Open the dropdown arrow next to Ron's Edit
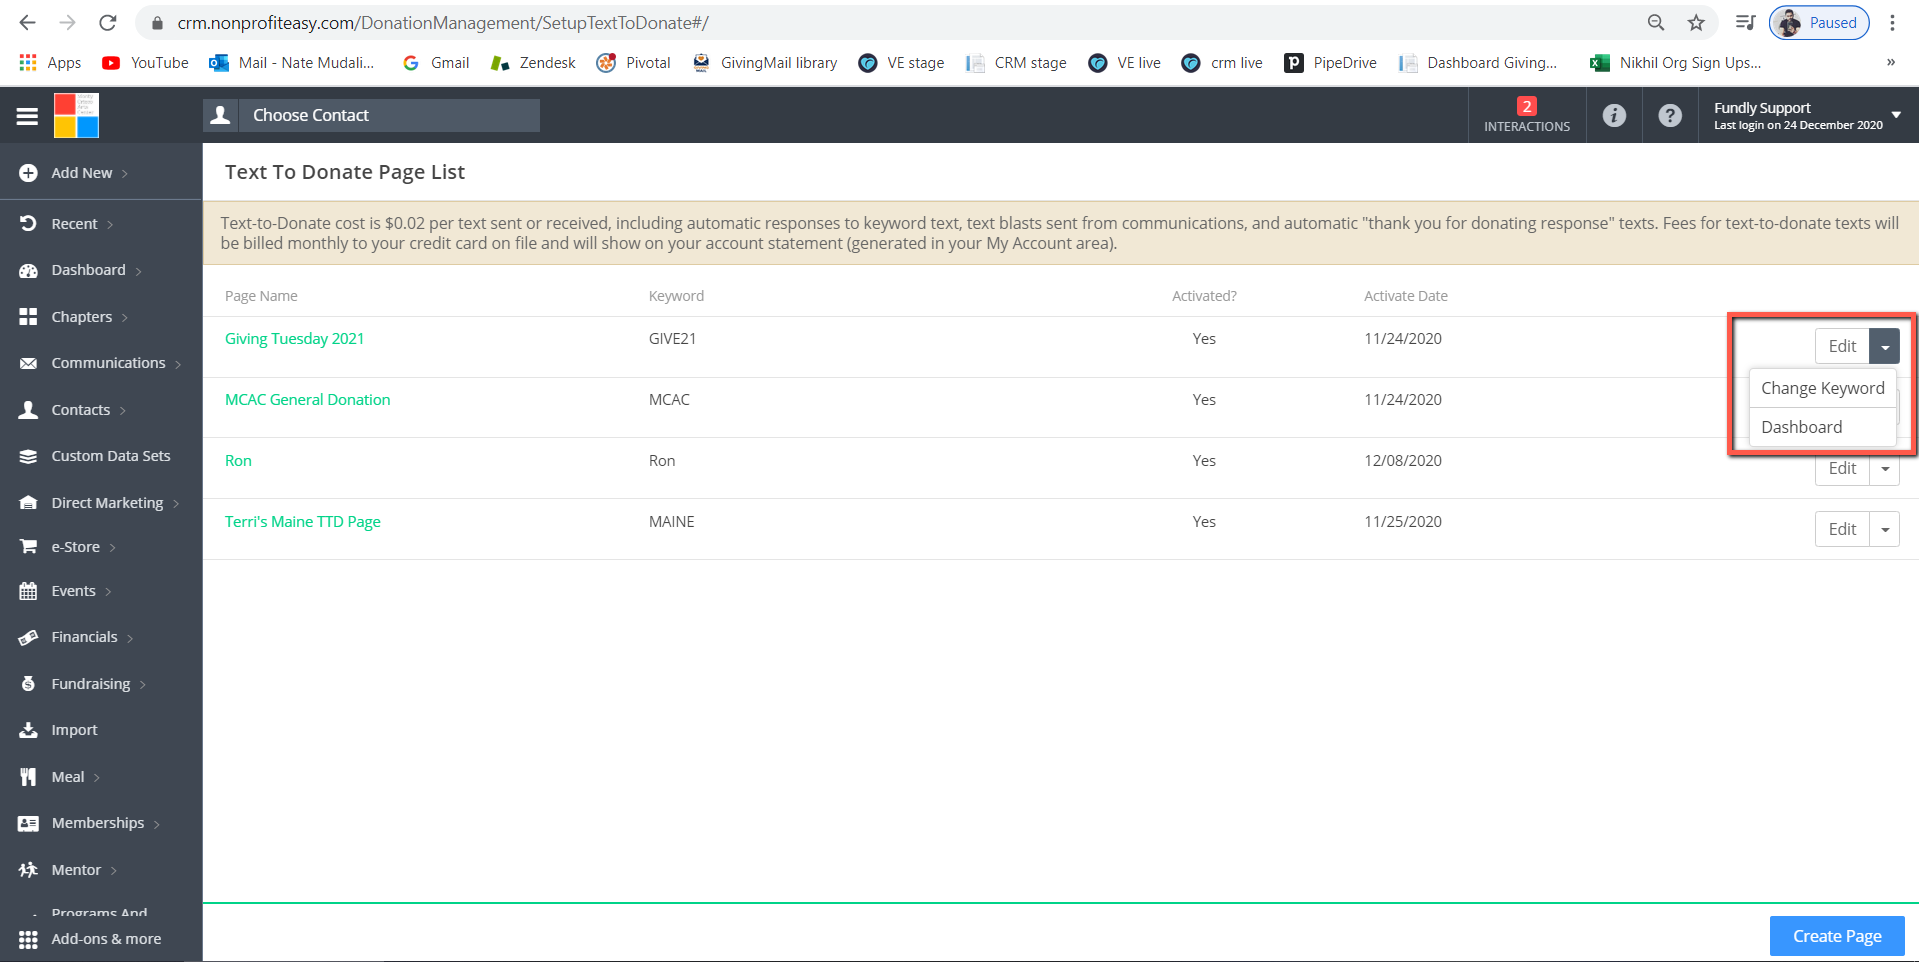Image resolution: width=1919 pixels, height=962 pixels. pyautogui.click(x=1885, y=468)
